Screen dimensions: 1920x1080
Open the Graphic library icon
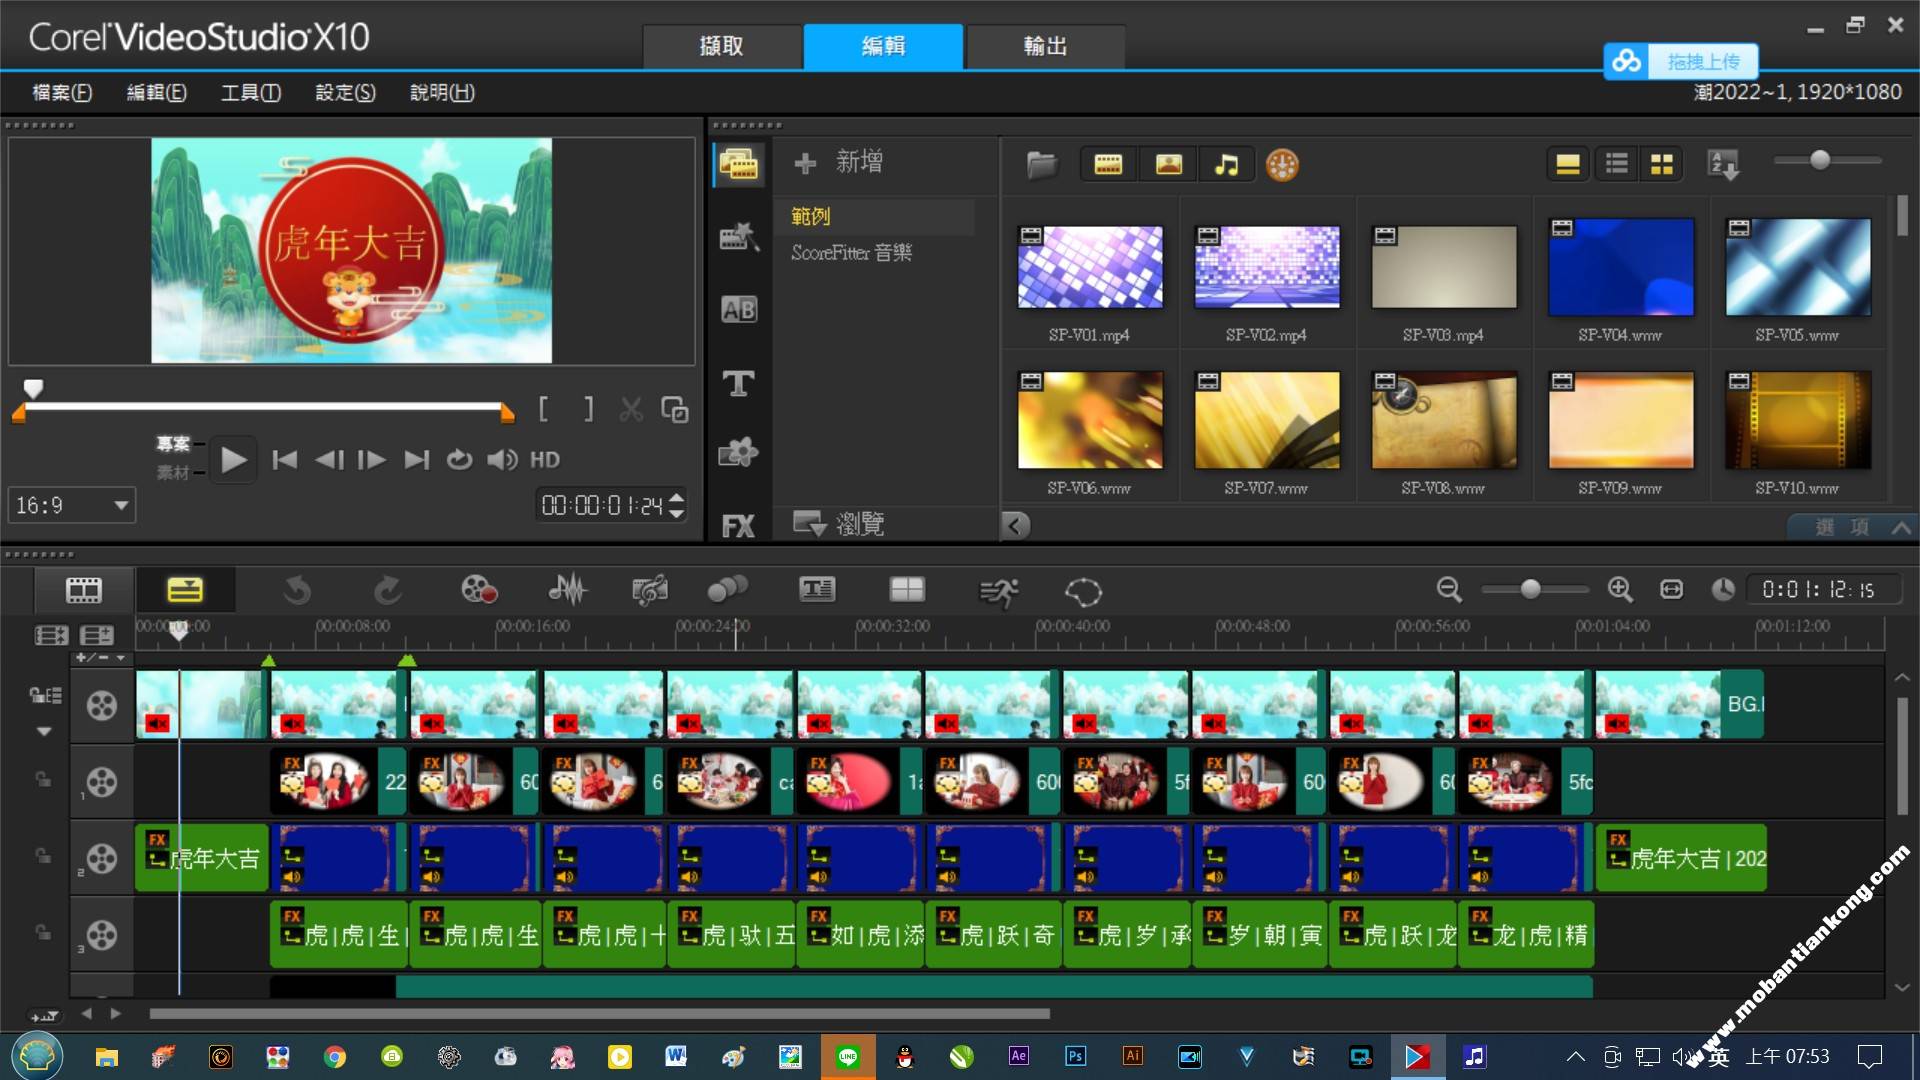pos(739,453)
